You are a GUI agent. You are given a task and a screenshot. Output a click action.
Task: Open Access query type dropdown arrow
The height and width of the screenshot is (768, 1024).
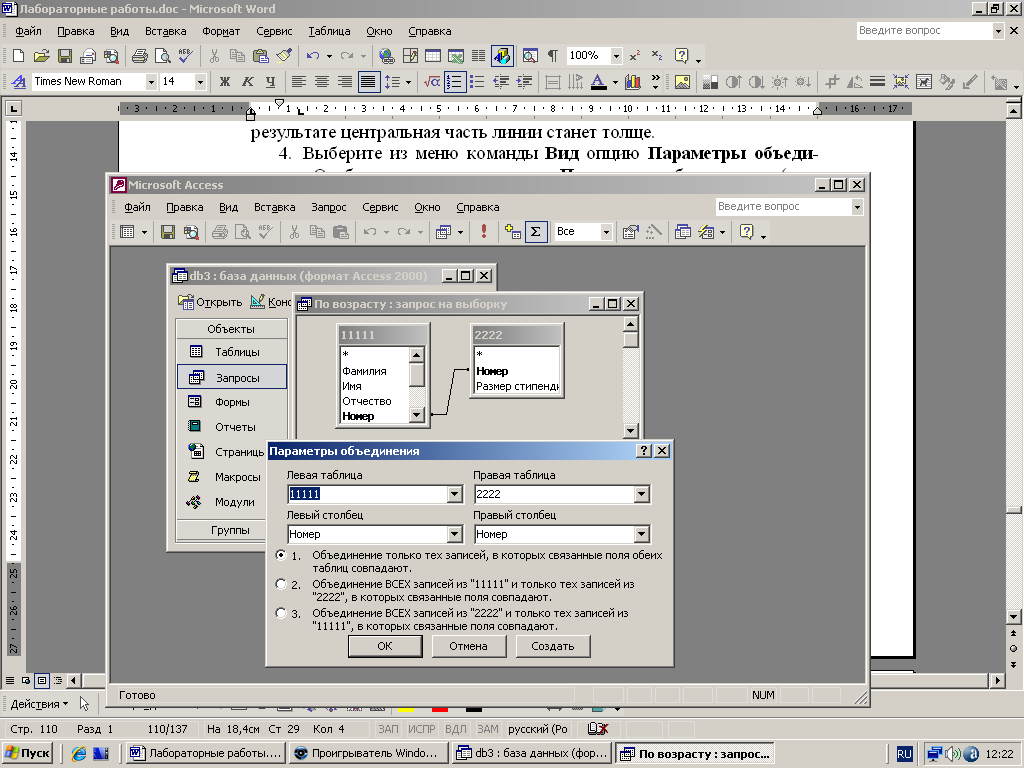[x=460, y=232]
